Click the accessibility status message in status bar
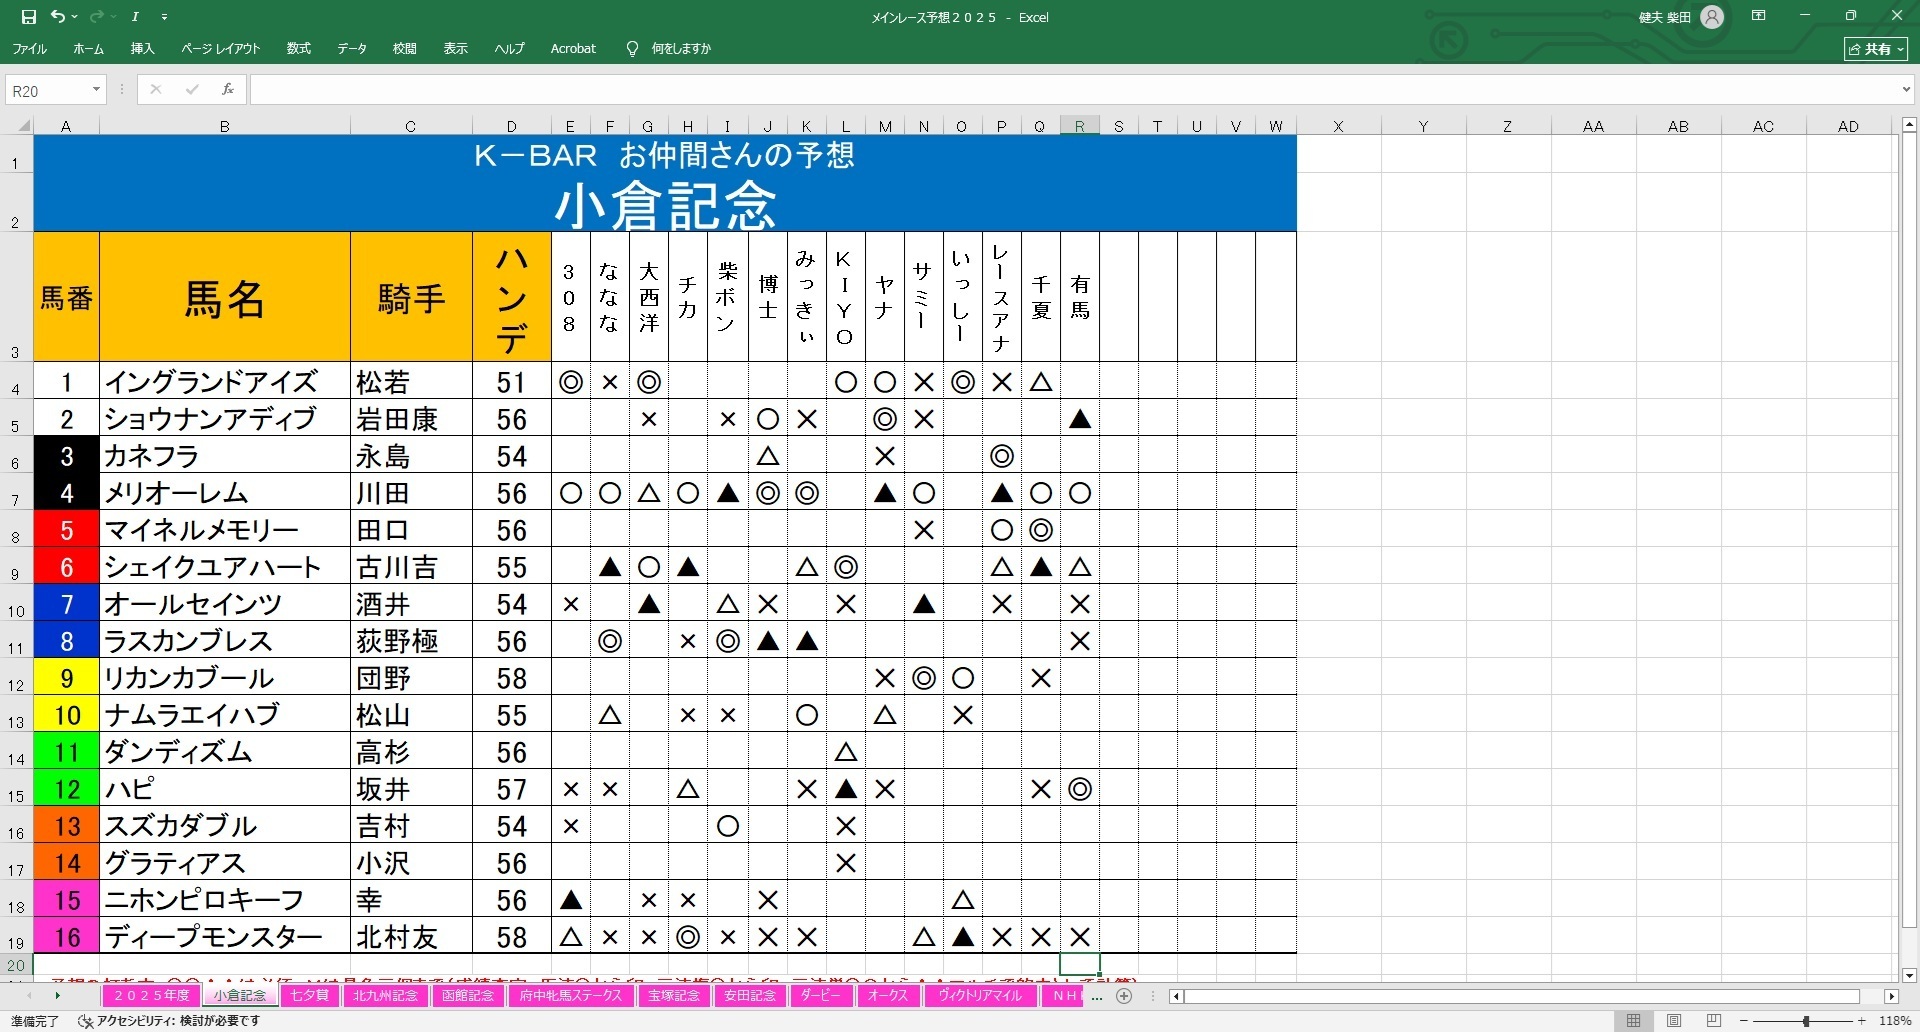This screenshot has height=1032, width=1920. 170,1021
